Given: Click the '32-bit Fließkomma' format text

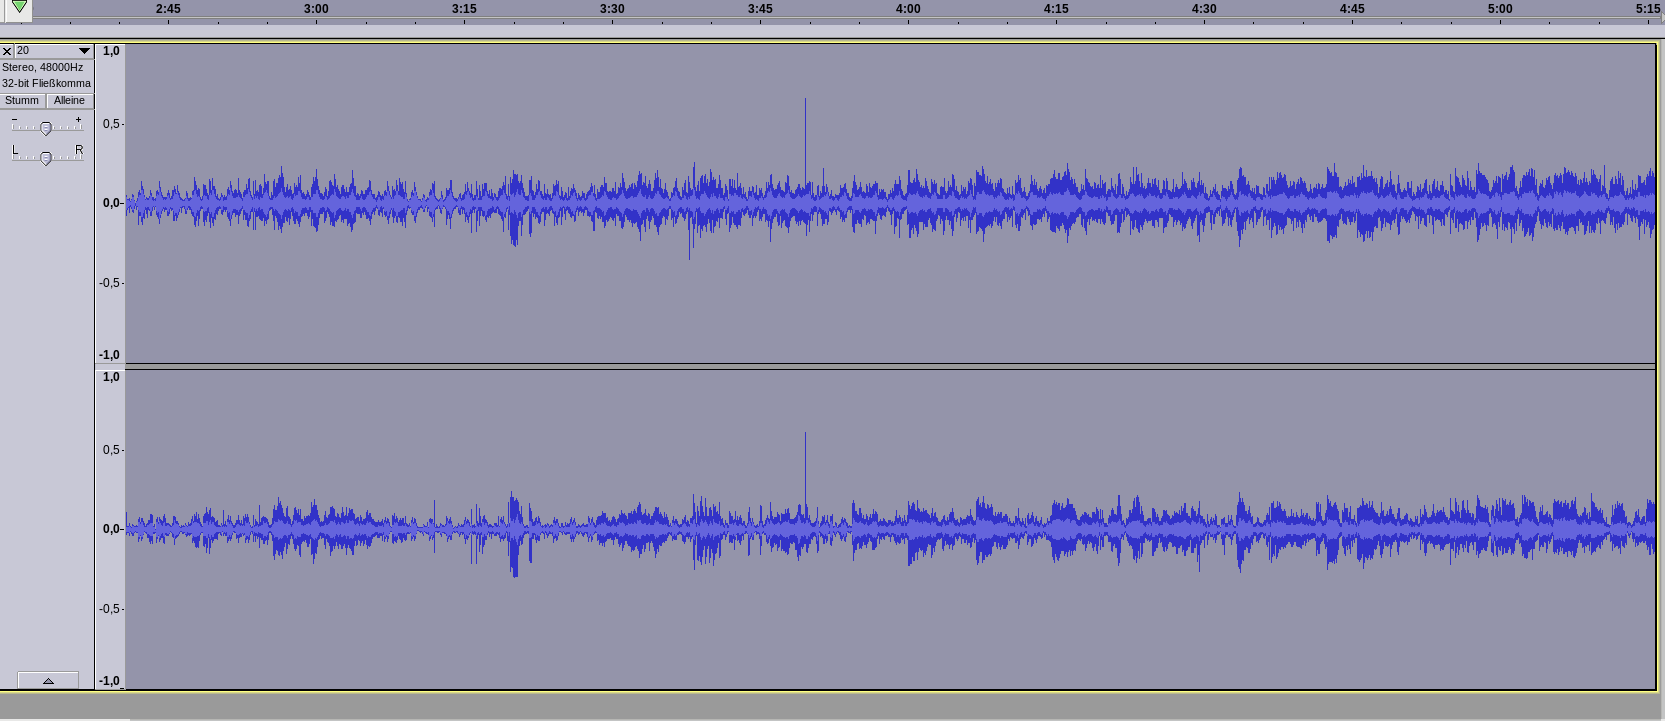Looking at the screenshot, I should coord(46,84).
